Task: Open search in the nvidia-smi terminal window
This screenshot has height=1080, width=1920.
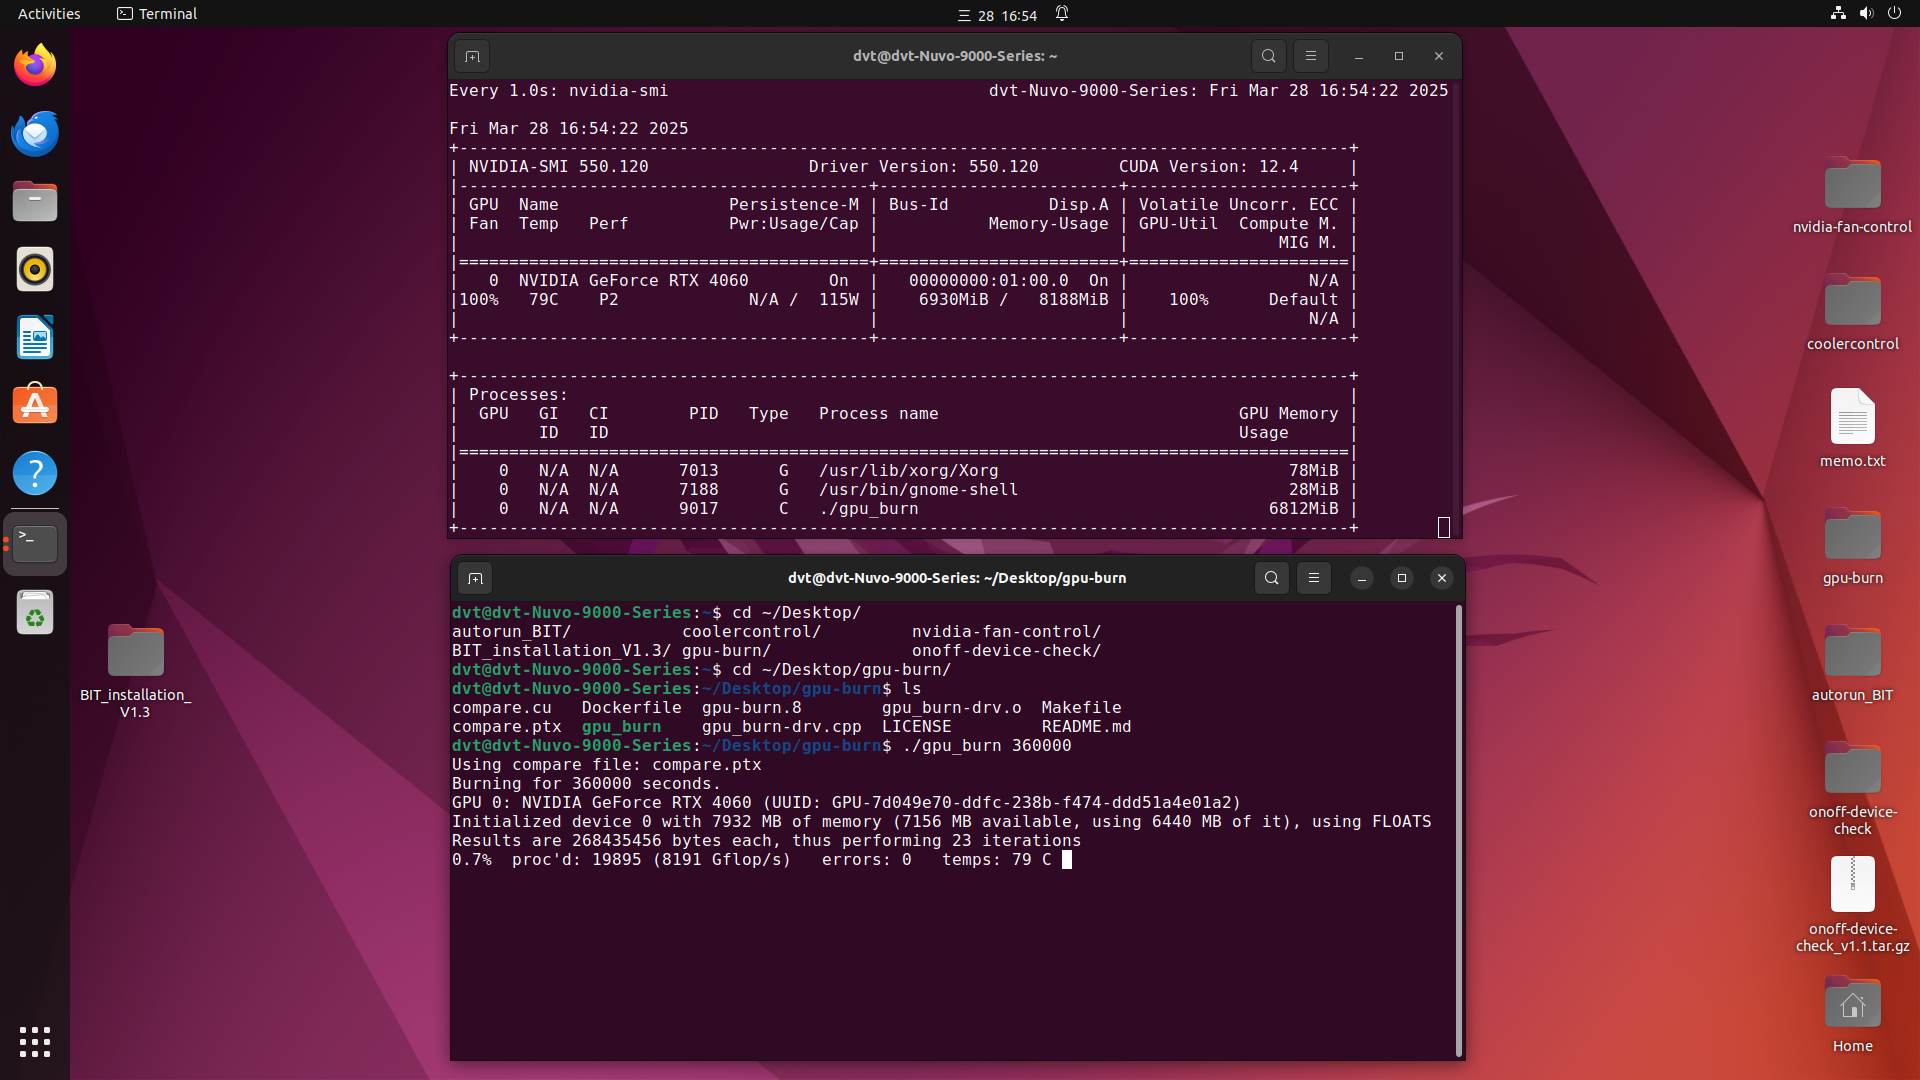Action: pyautogui.click(x=1268, y=57)
